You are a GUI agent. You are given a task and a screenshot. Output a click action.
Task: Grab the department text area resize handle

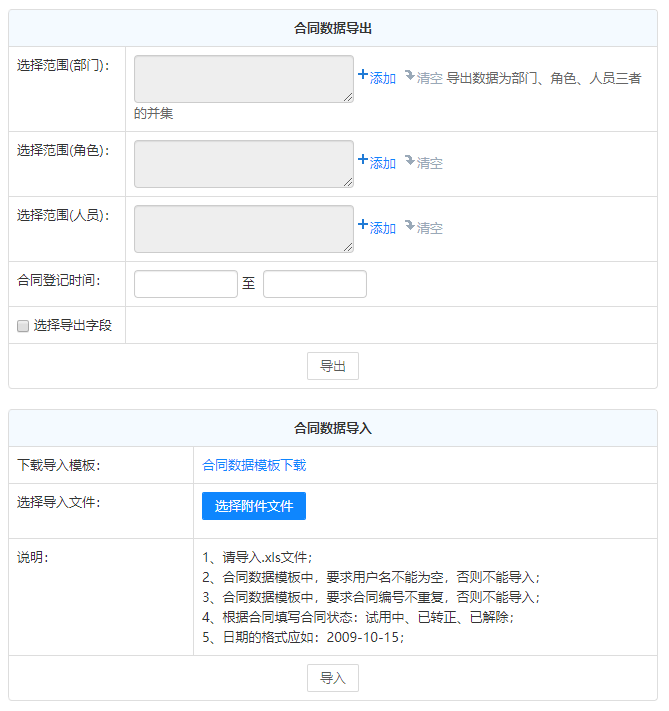click(348, 97)
